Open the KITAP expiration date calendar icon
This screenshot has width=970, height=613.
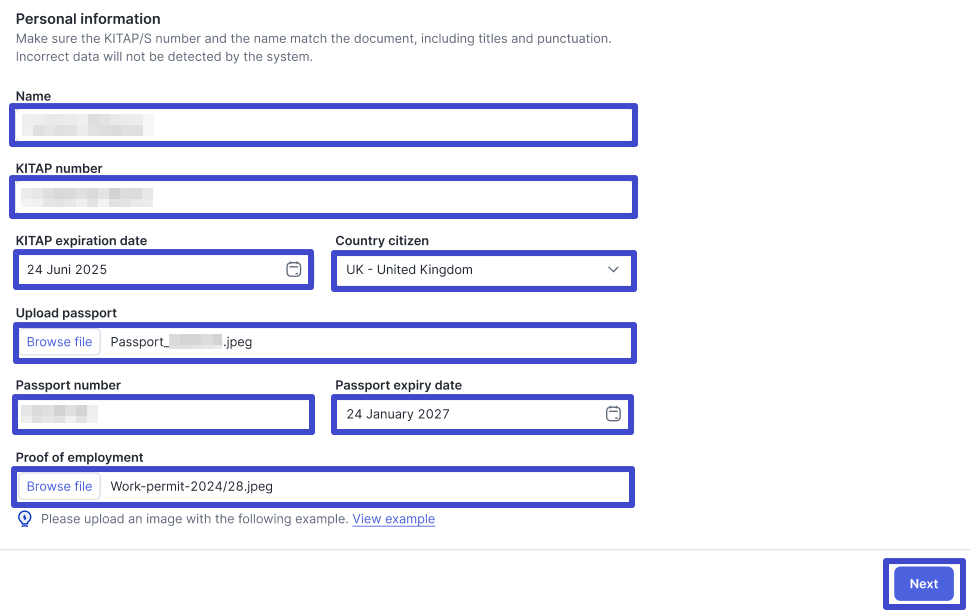(x=293, y=269)
